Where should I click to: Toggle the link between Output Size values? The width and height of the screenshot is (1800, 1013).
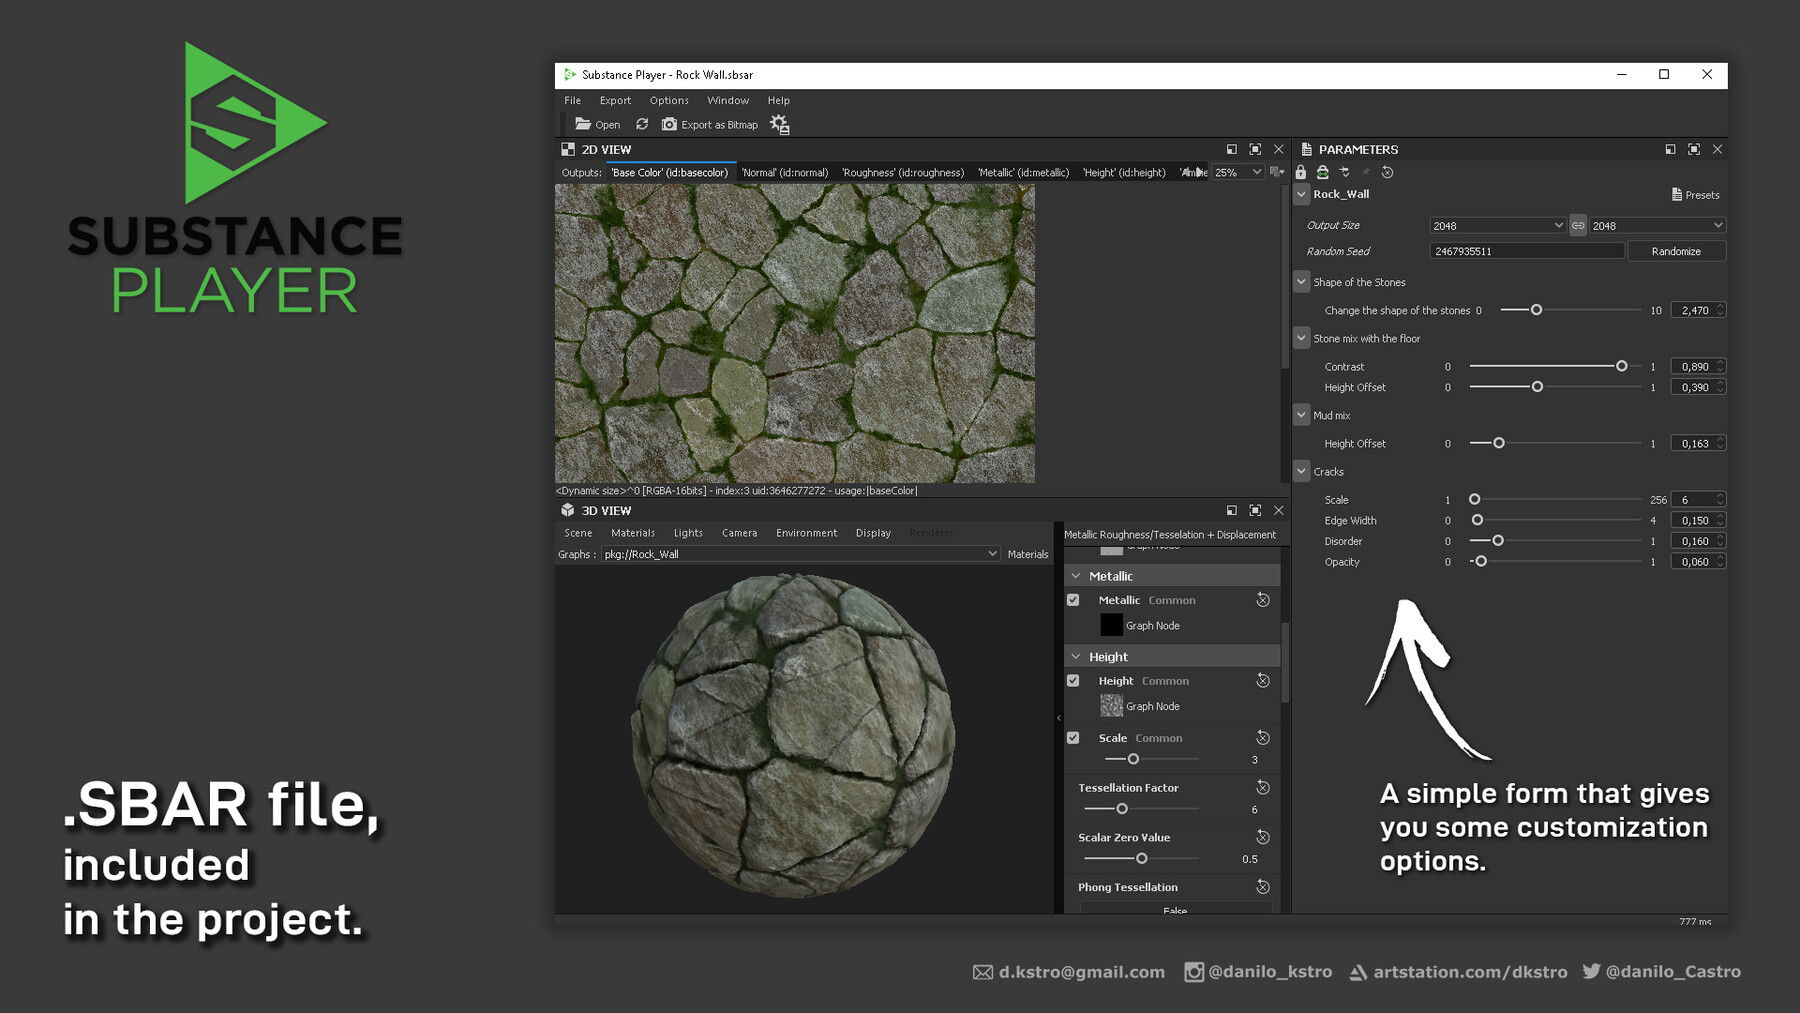pyautogui.click(x=1578, y=225)
